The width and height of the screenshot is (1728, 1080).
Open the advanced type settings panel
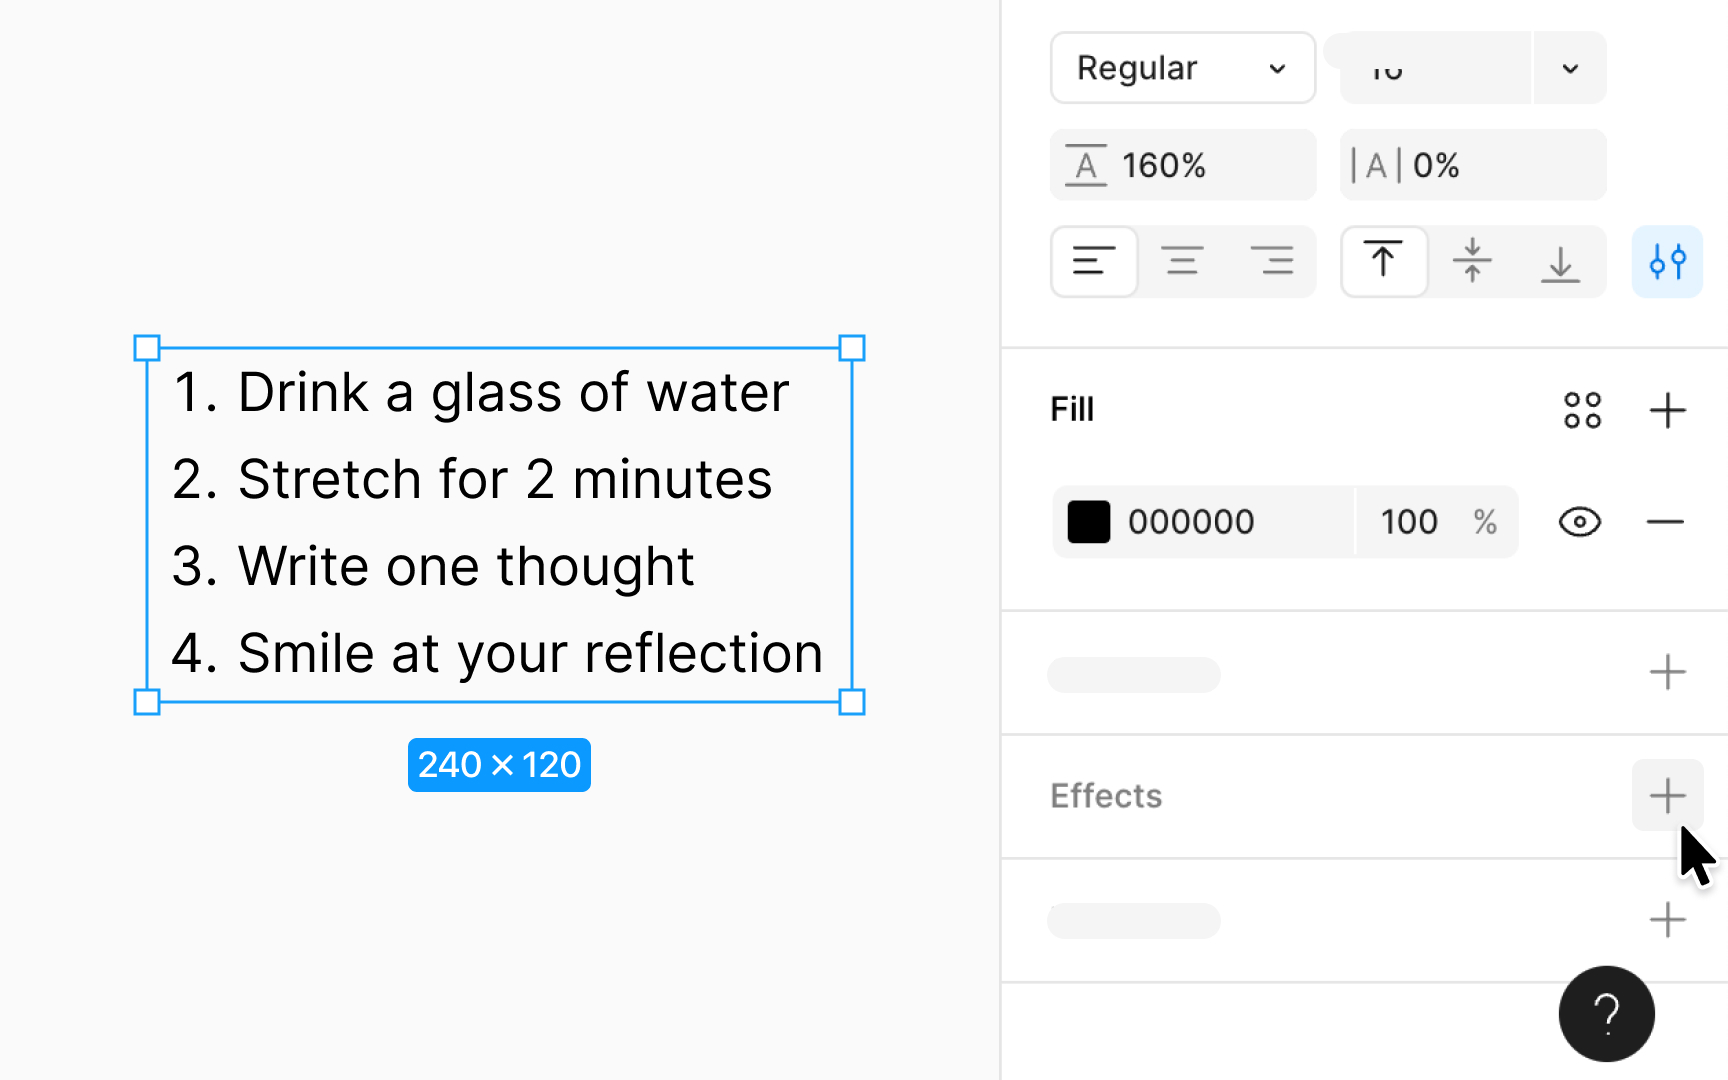(1666, 261)
